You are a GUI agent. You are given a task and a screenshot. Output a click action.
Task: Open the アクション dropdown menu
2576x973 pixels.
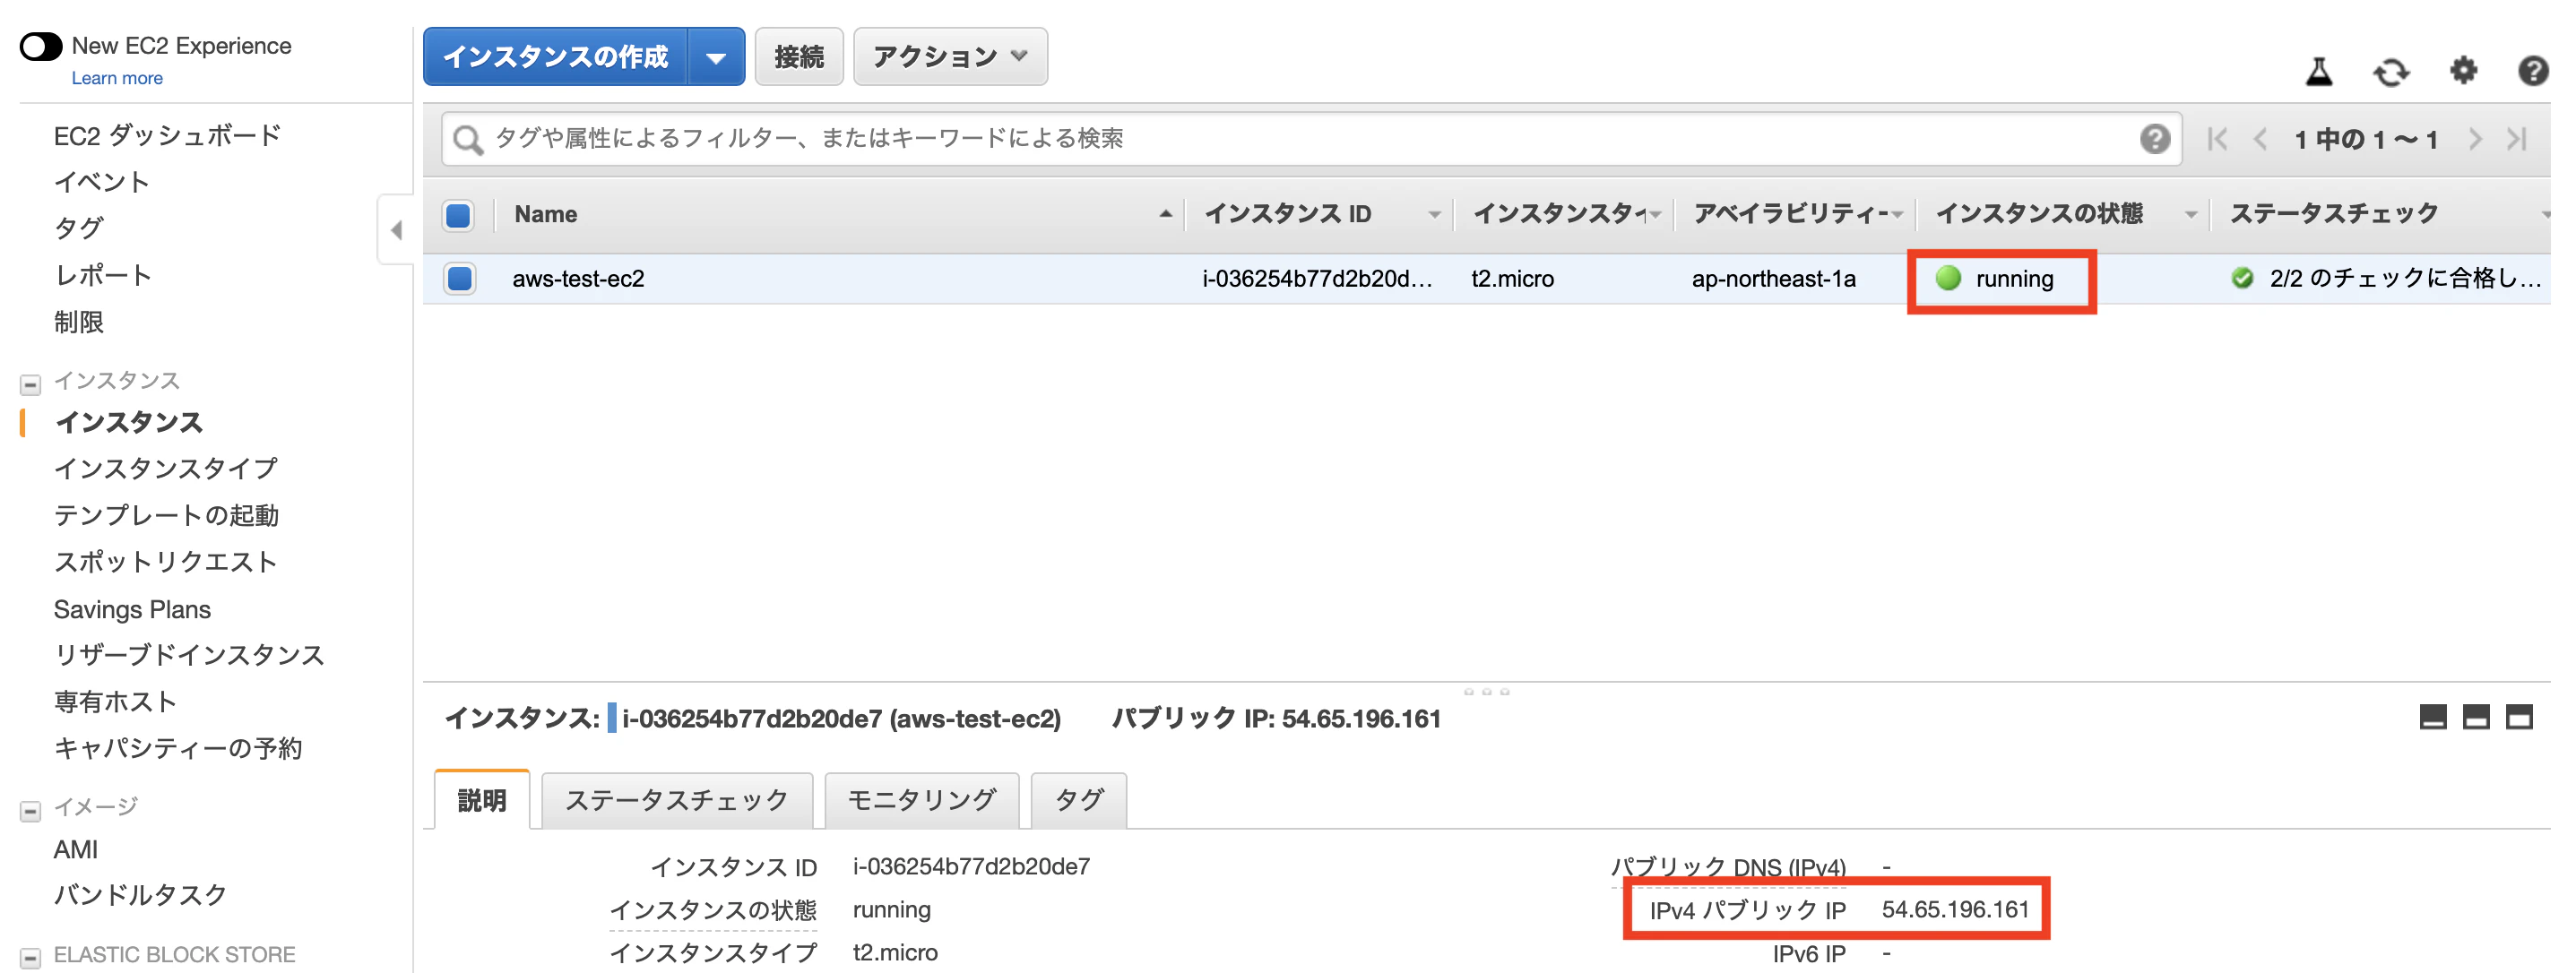[950, 57]
